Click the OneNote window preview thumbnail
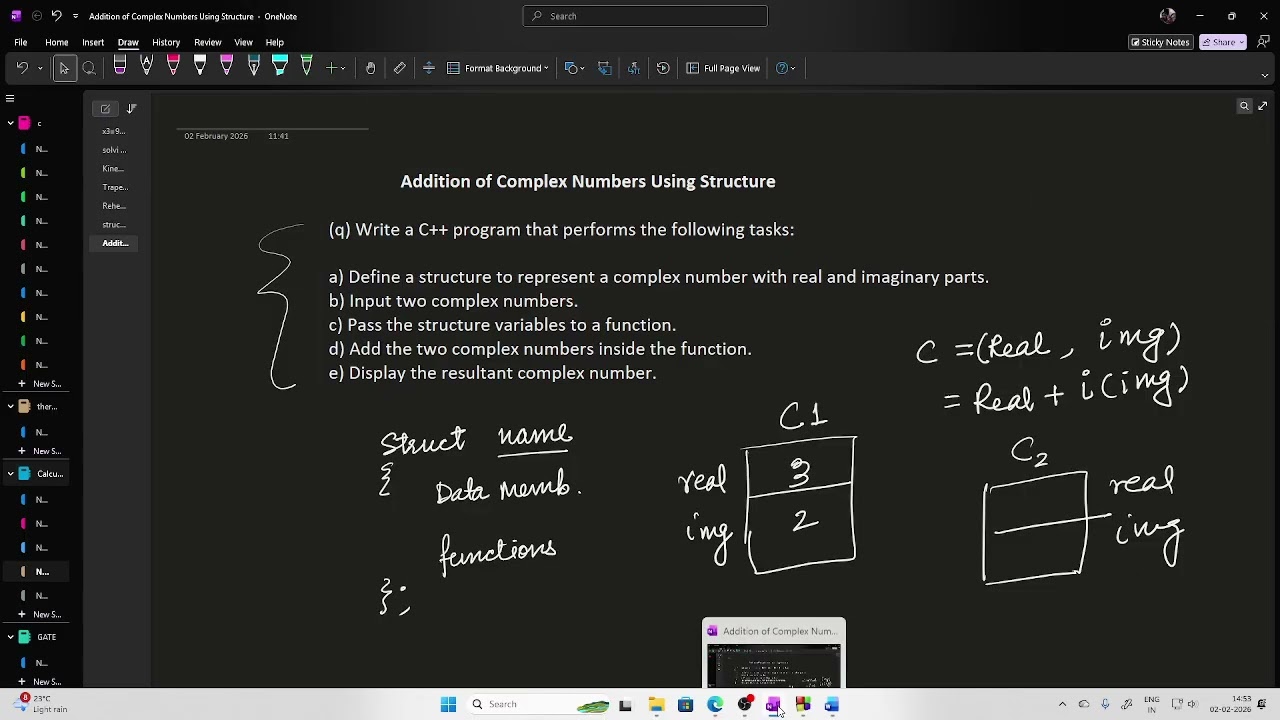1280x720 pixels. coord(774,654)
